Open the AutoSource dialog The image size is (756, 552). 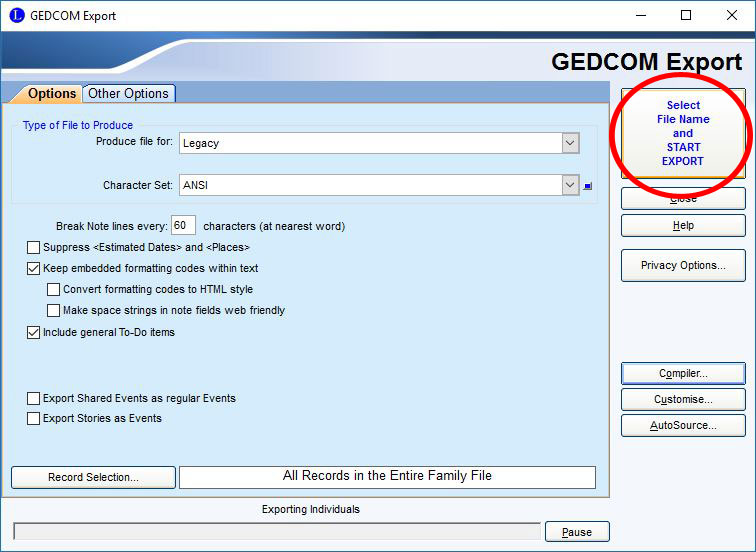click(x=683, y=426)
